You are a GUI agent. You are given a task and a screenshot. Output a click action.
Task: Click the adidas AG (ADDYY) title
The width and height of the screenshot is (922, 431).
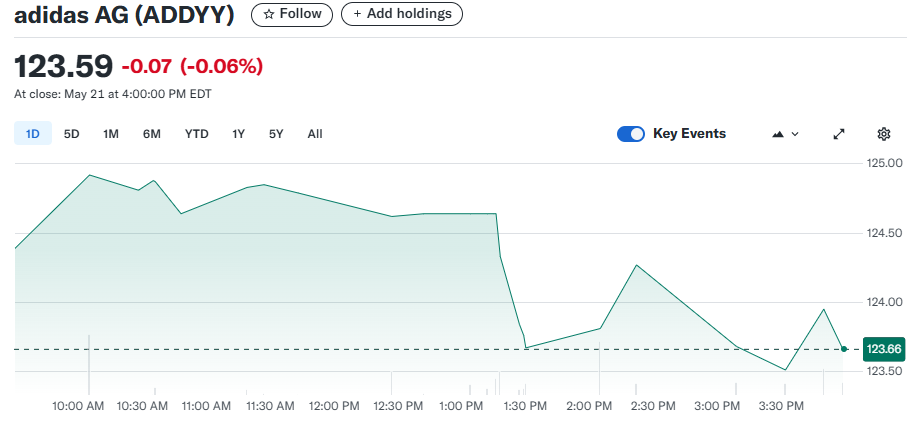pos(124,15)
